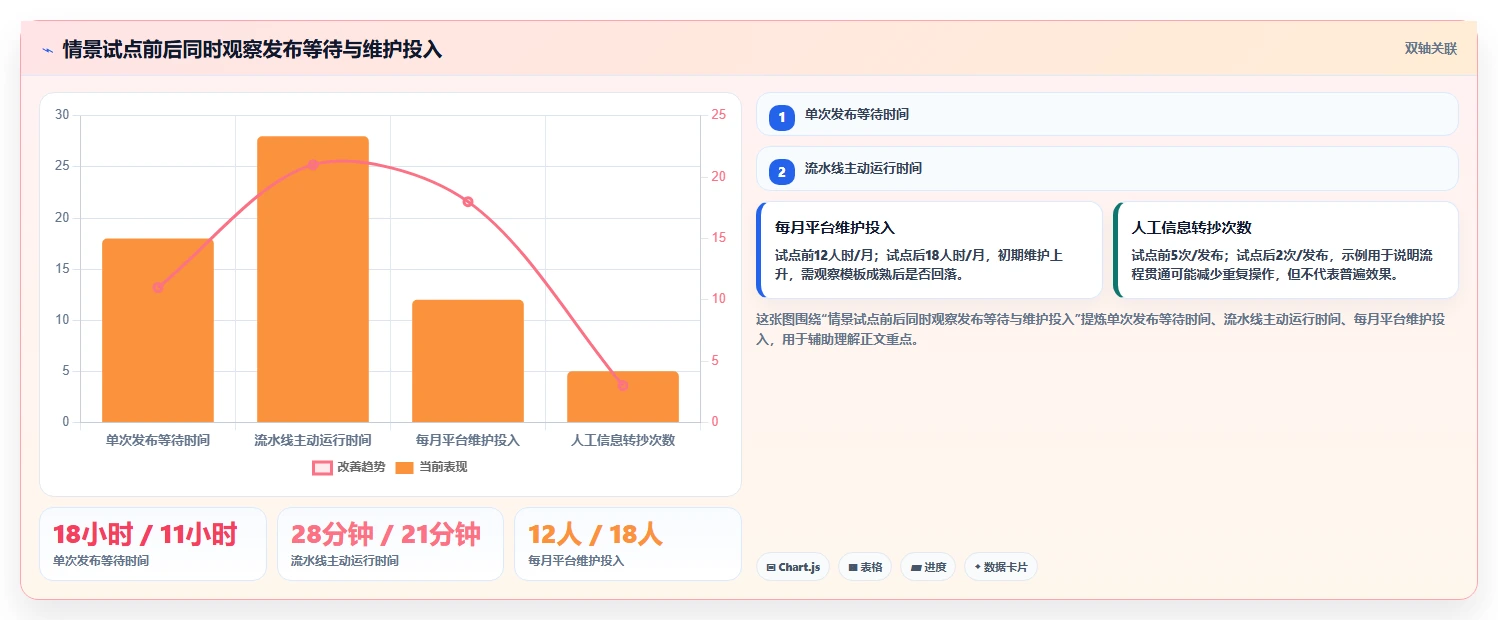Click x-axis label 人工信息转抄次数
The image size is (1498, 620).
coord(623,440)
